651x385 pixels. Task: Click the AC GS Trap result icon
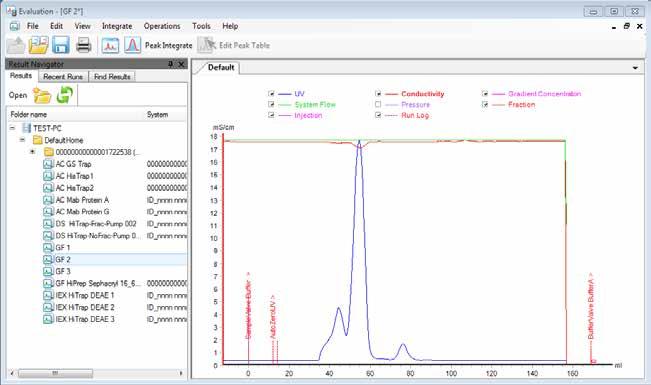(48, 164)
